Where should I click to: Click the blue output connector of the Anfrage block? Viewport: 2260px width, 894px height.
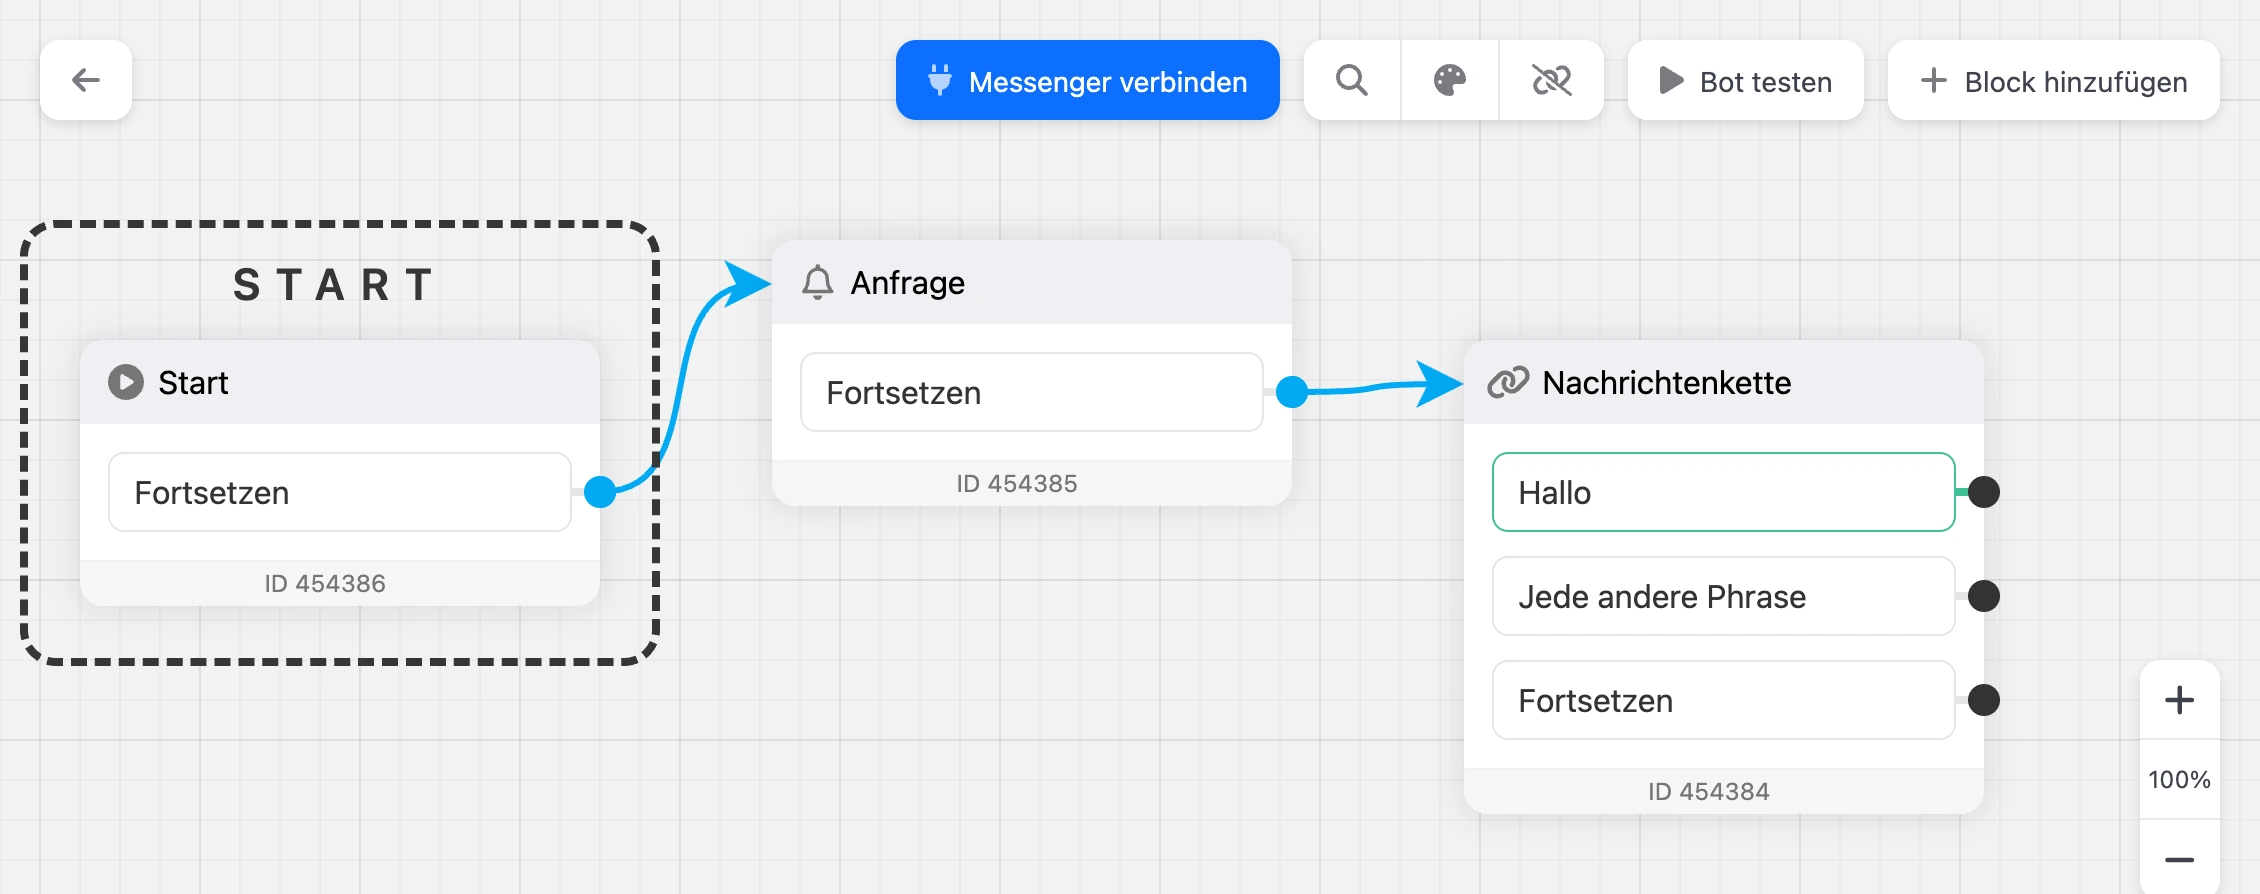(x=1292, y=392)
